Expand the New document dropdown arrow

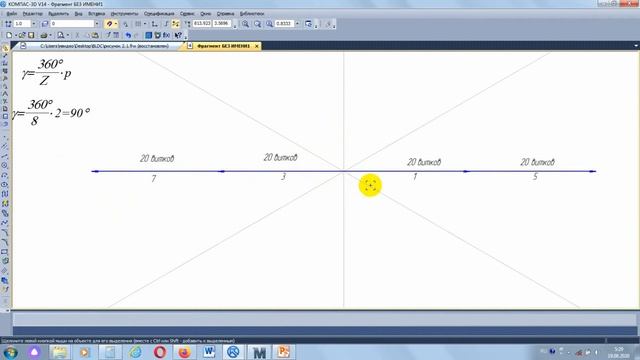(16, 35)
